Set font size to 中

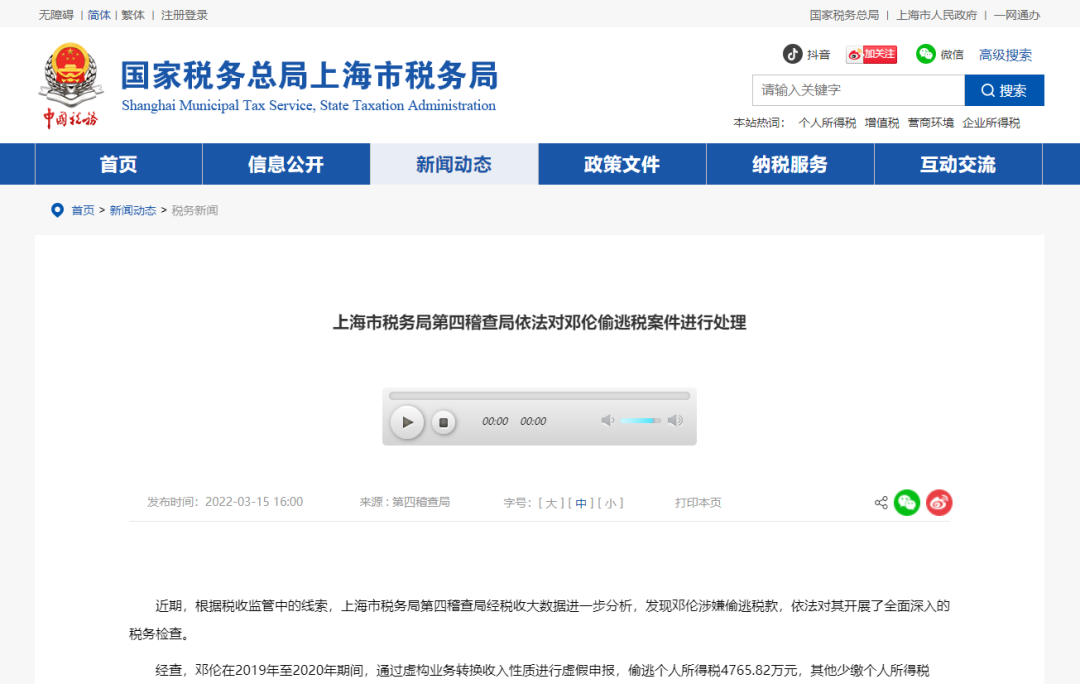coord(581,504)
